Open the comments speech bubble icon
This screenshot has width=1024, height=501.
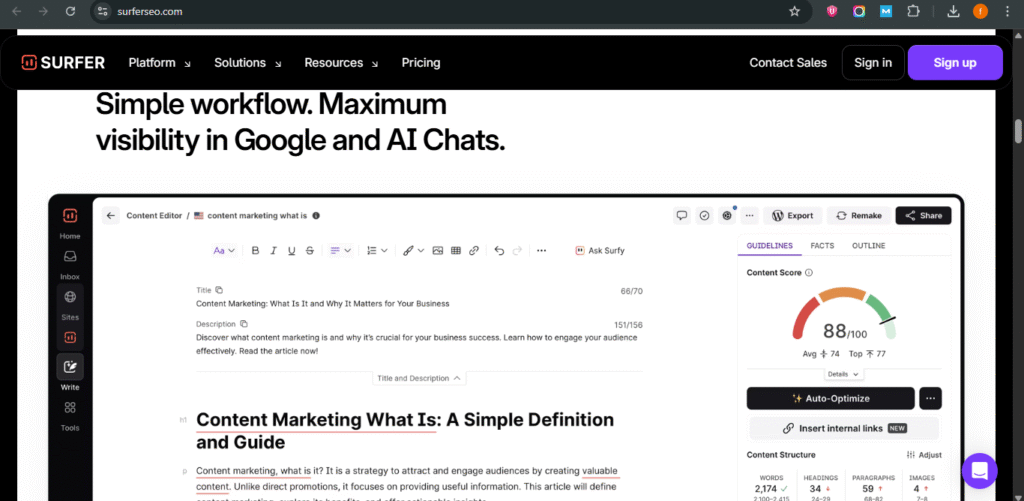(x=682, y=216)
